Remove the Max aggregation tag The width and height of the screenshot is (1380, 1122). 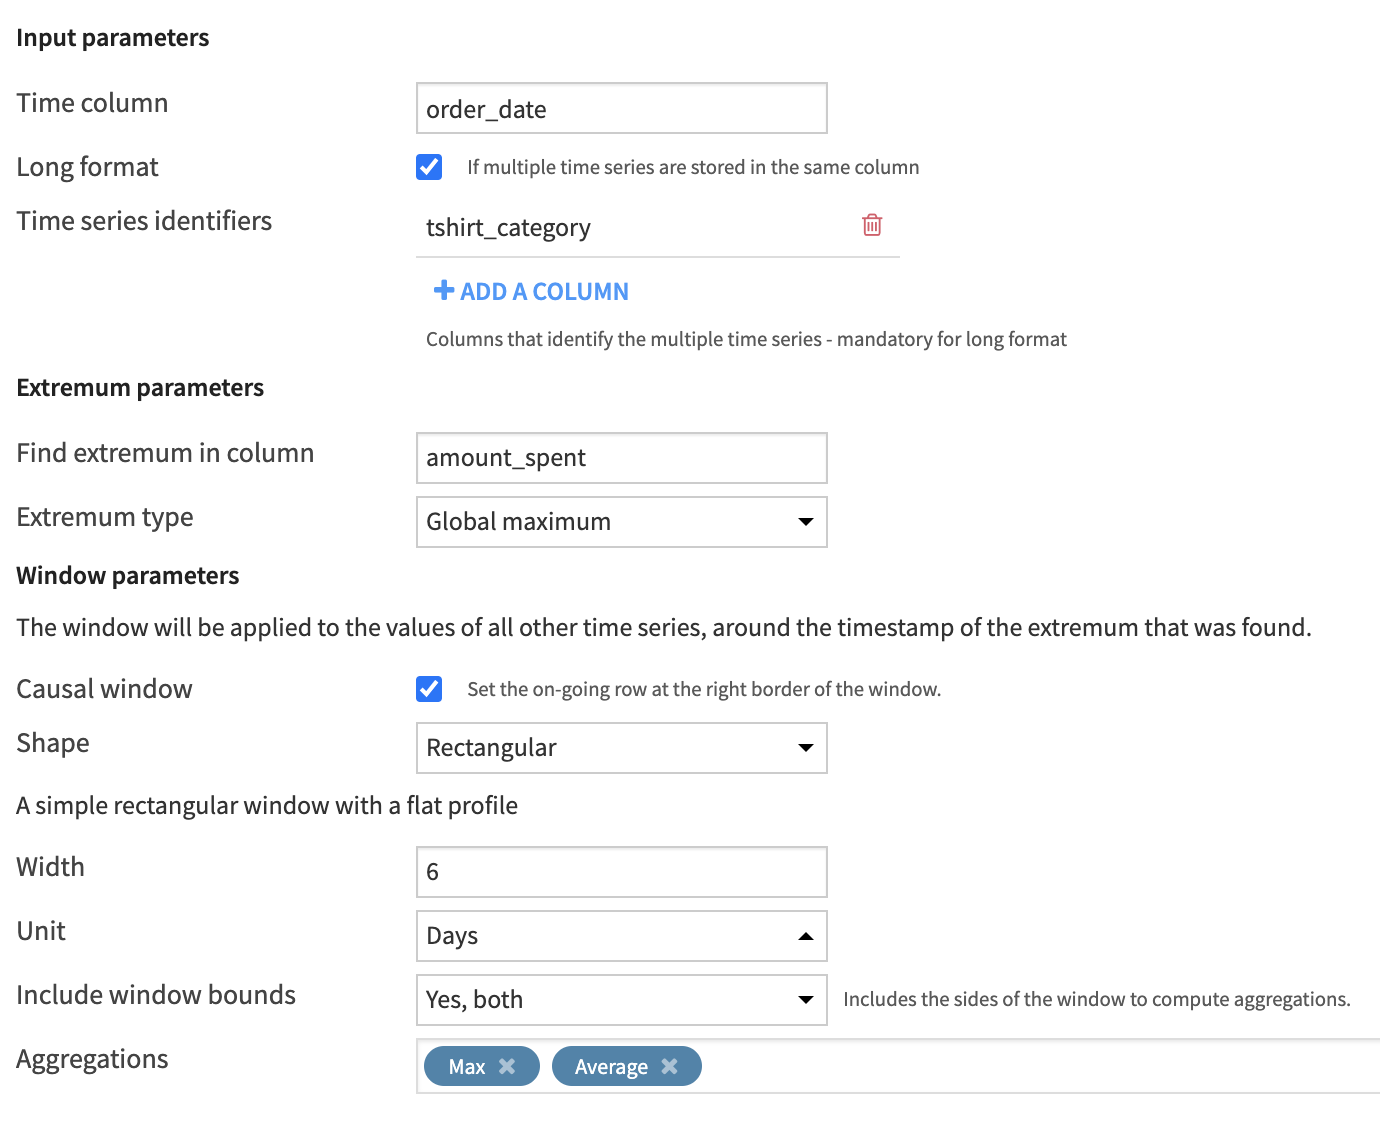click(x=507, y=1066)
